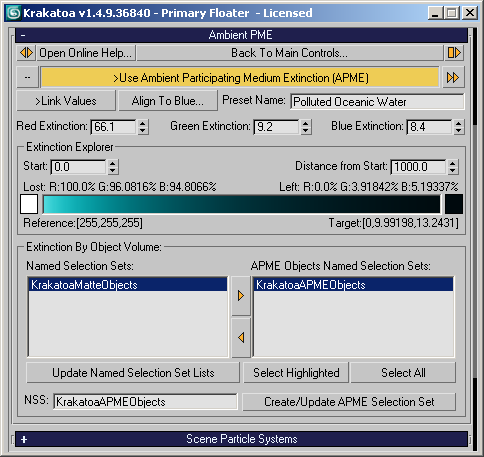Move selected set right with the orange arrow
Image resolution: width=484 pixels, height=457 pixels.
[241, 296]
